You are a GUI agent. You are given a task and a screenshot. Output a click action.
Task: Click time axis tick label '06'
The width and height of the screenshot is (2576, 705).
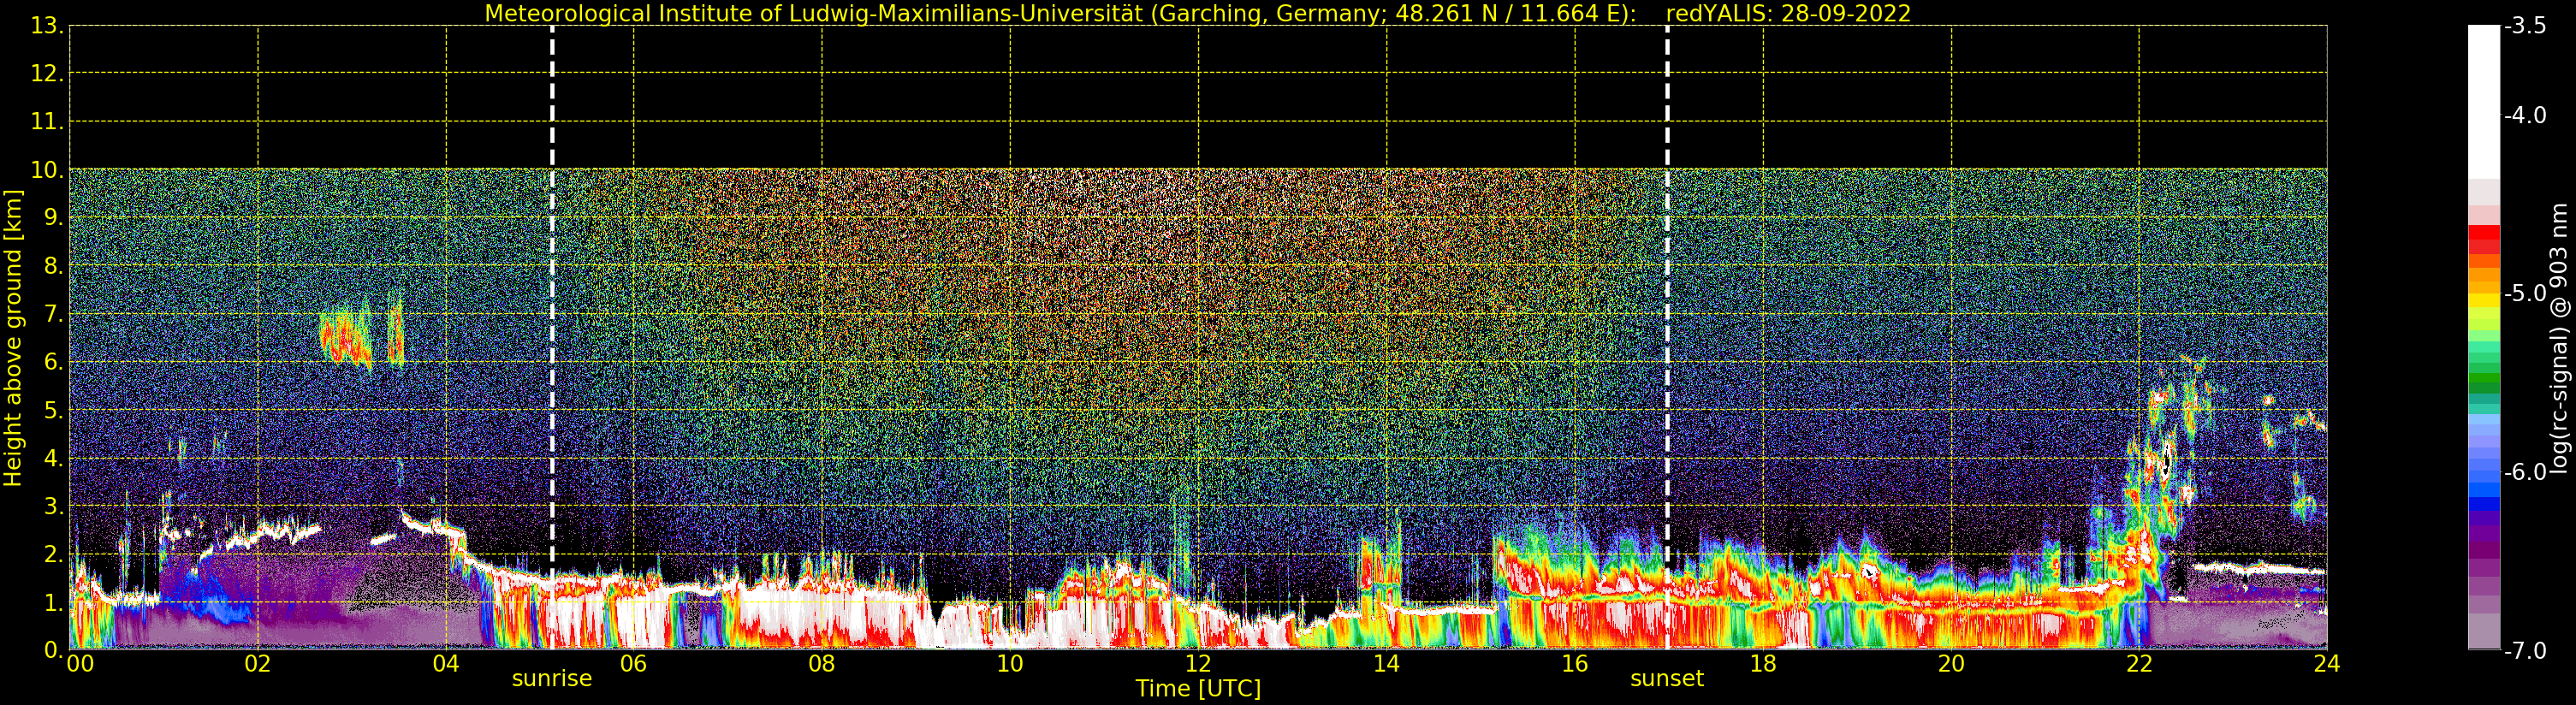[634, 664]
